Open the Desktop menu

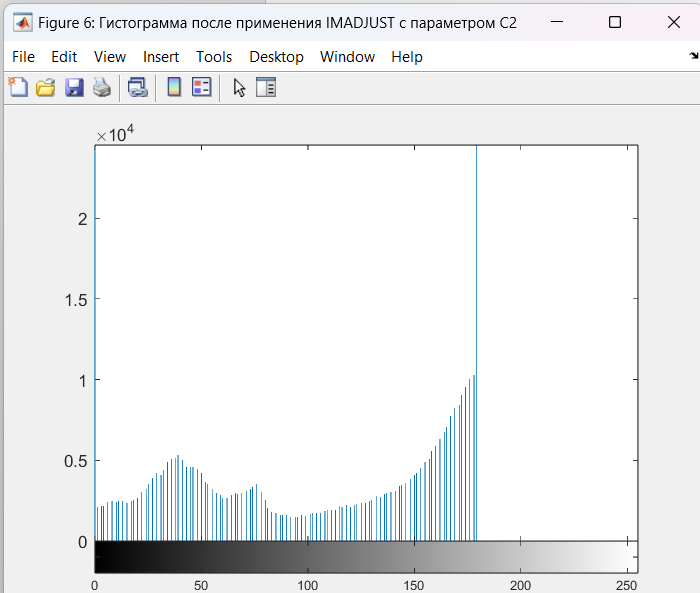click(276, 57)
